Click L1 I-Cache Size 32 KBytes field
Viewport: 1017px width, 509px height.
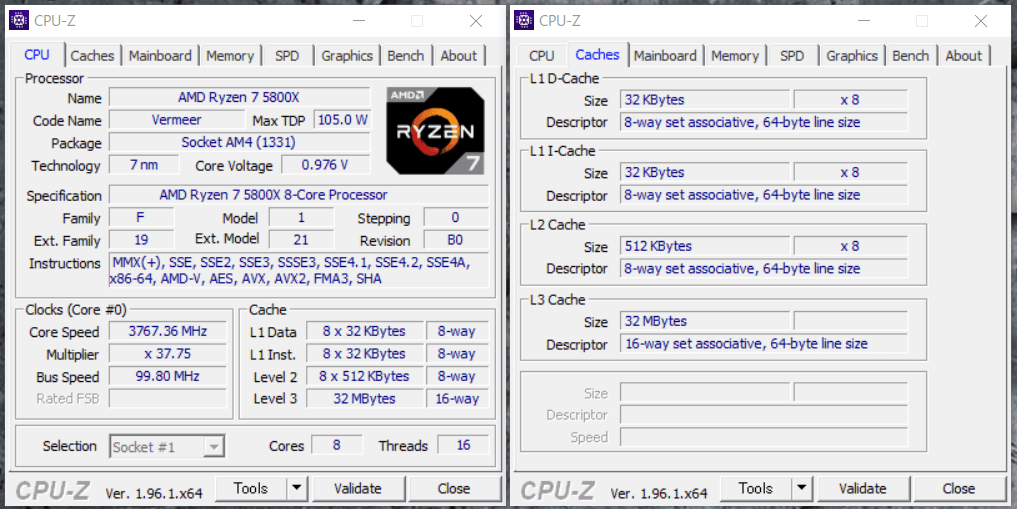click(x=705, y=172)
